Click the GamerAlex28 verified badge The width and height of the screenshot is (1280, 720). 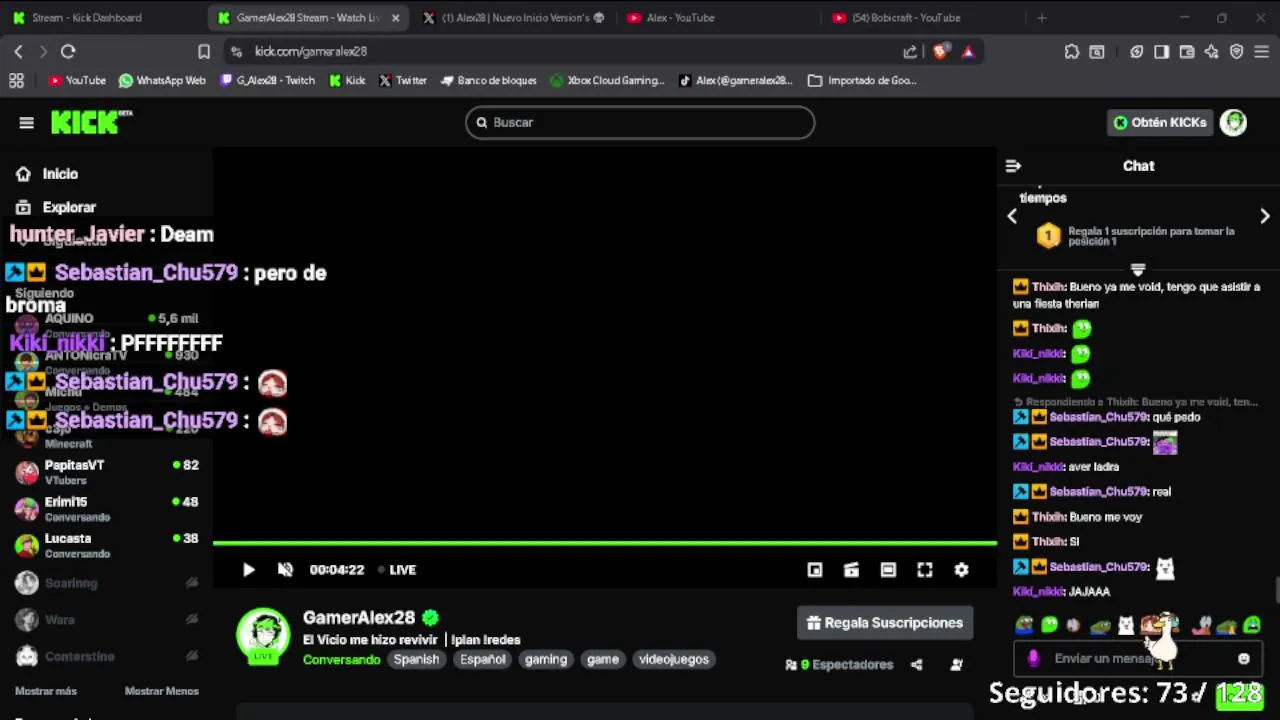tap(430, 618)
